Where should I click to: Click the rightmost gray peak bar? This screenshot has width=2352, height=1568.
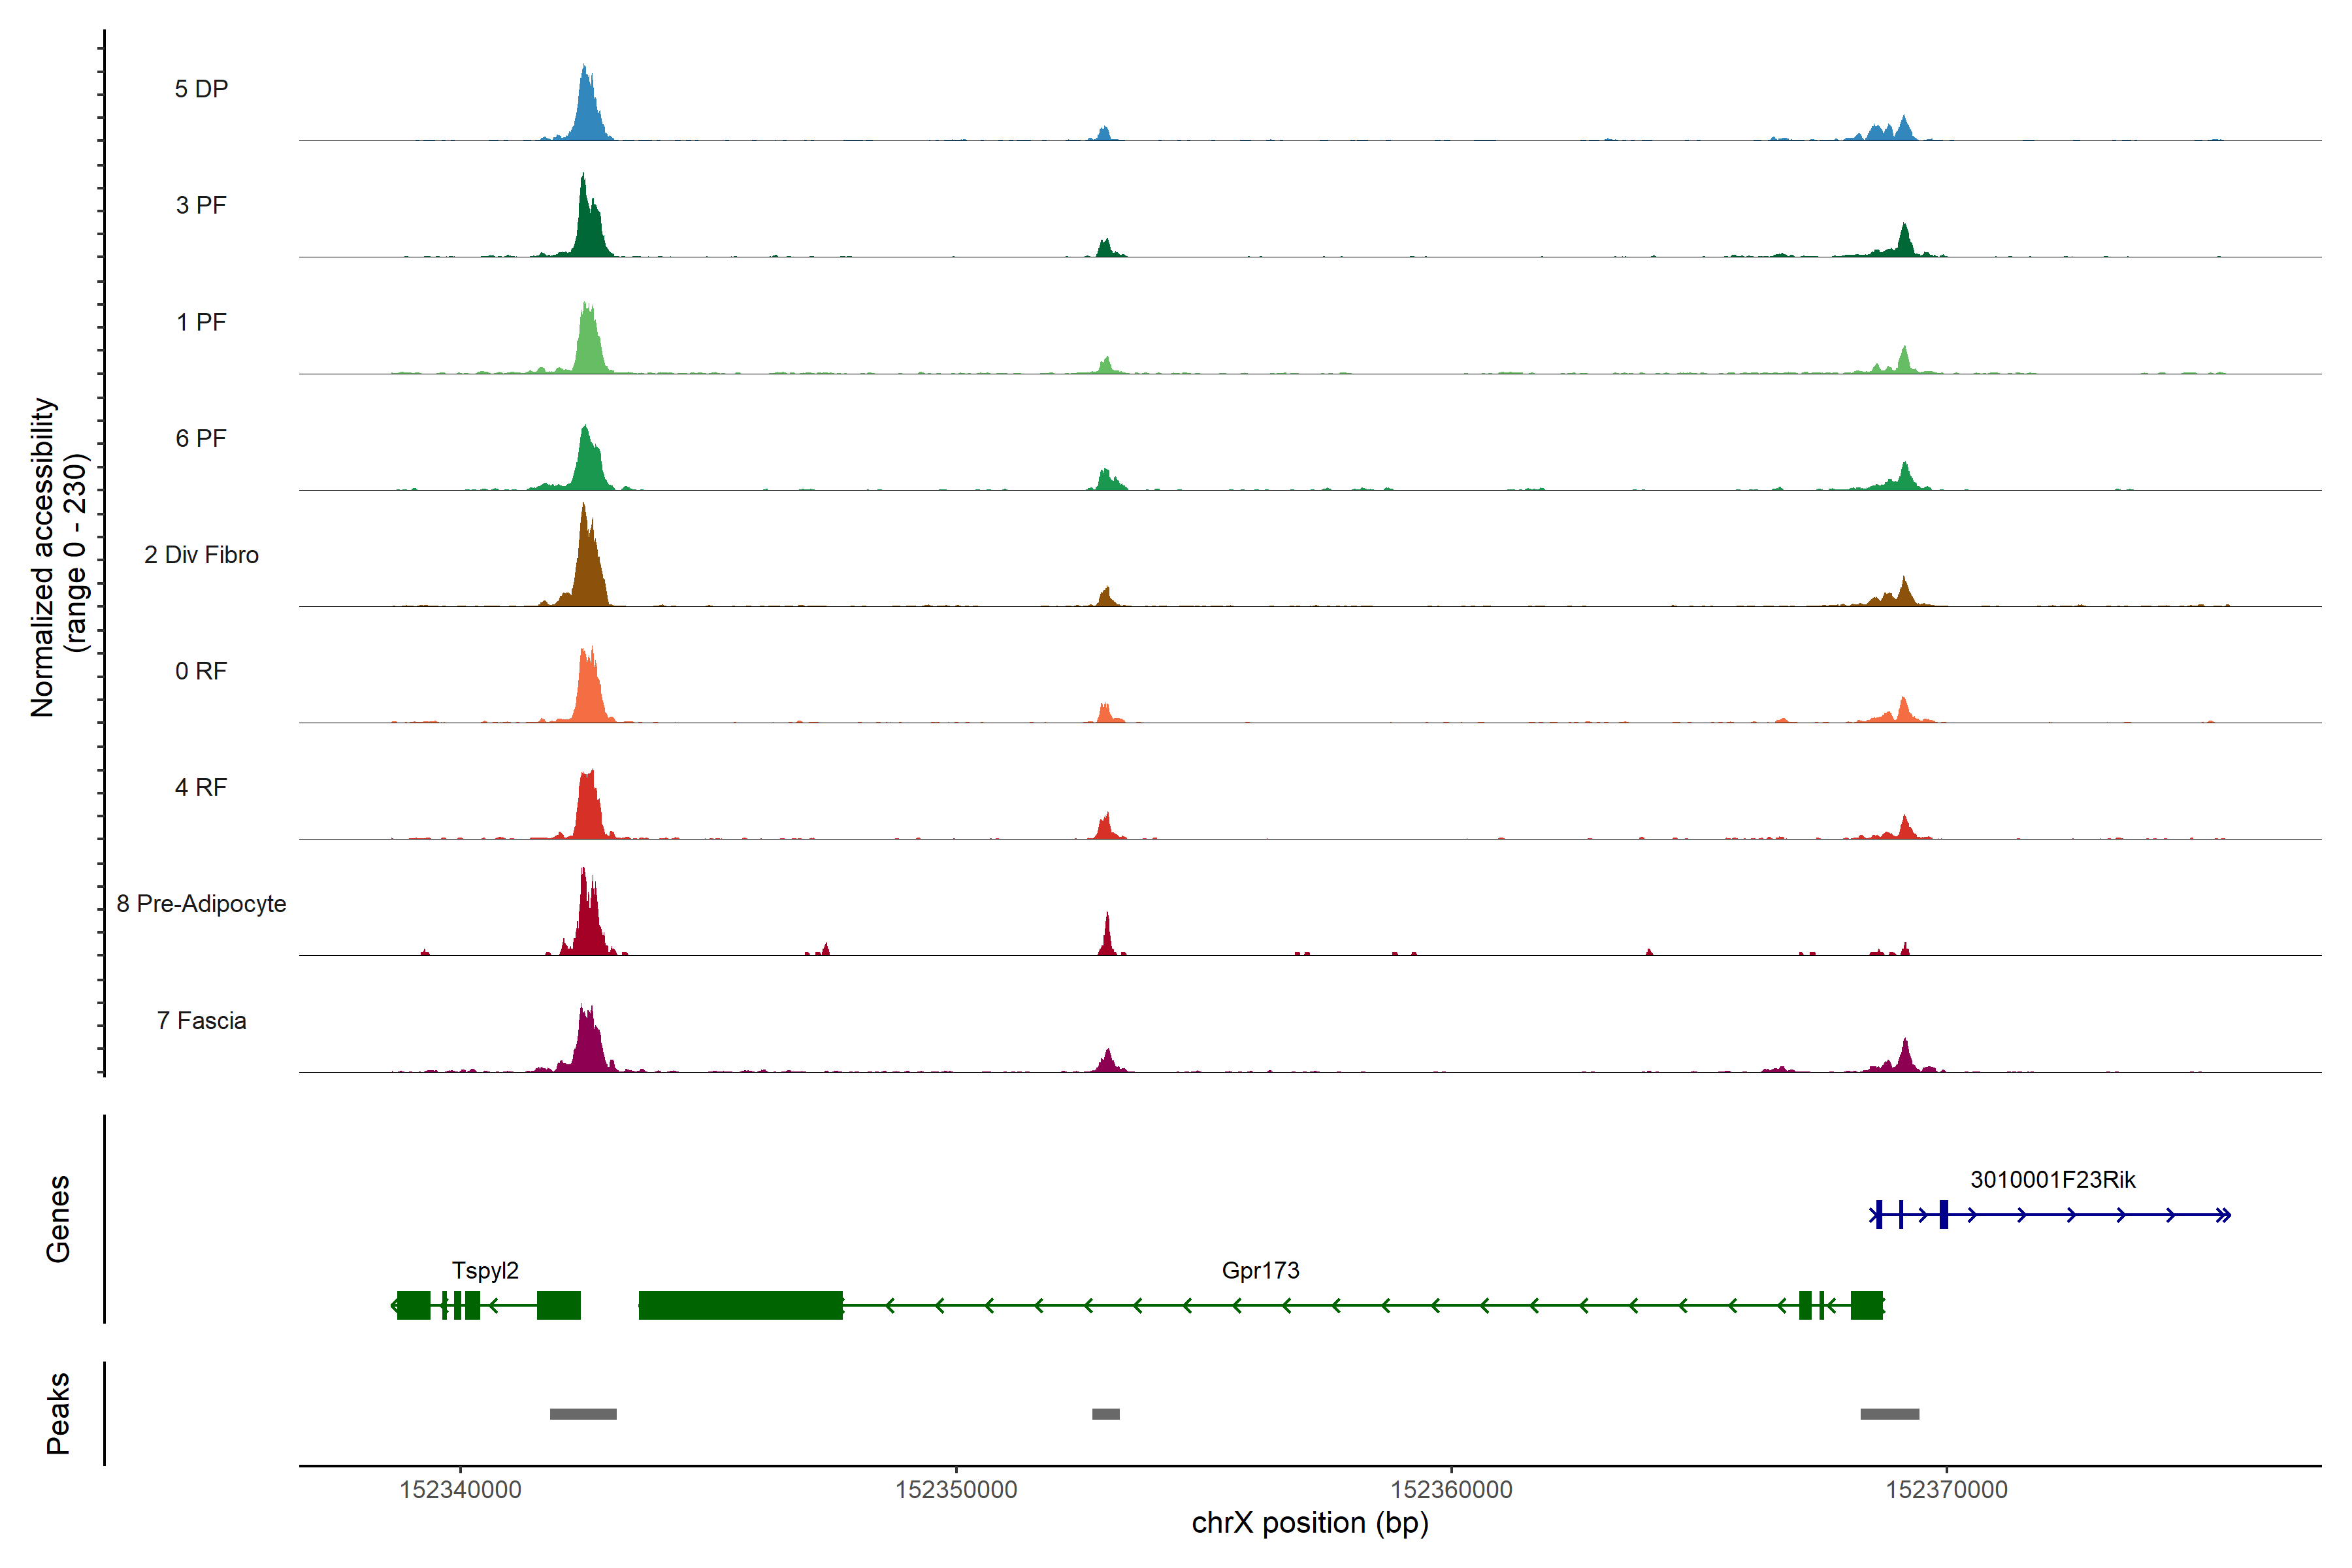pyautogui.click(x=1889, y=1414)
